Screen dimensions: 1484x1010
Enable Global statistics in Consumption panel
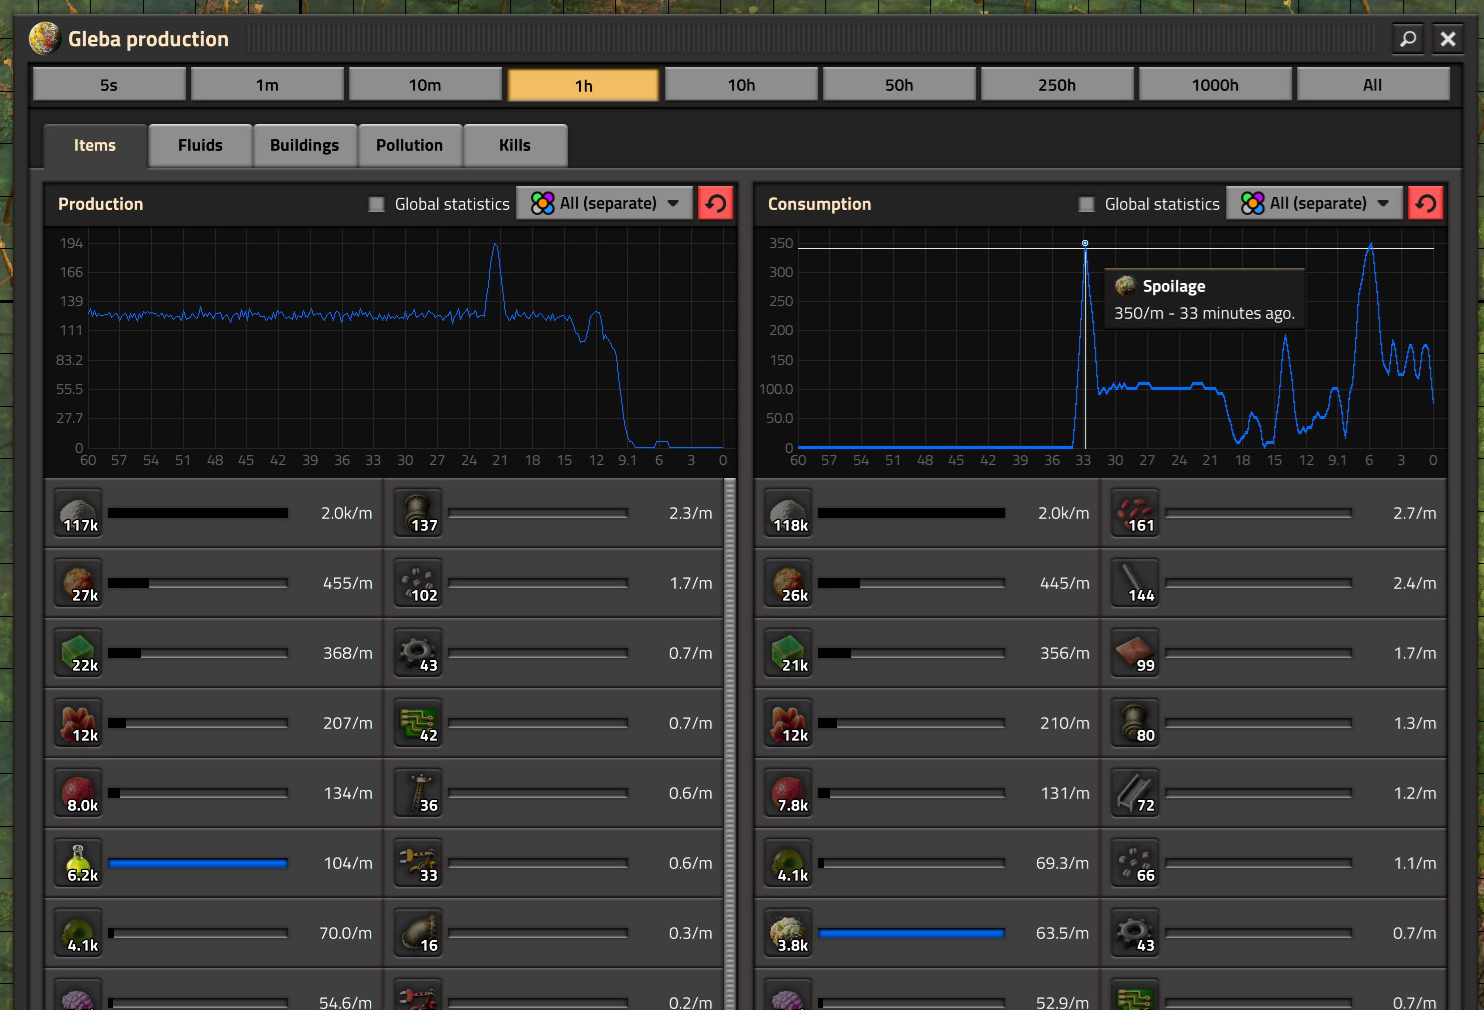[1086, 204]
